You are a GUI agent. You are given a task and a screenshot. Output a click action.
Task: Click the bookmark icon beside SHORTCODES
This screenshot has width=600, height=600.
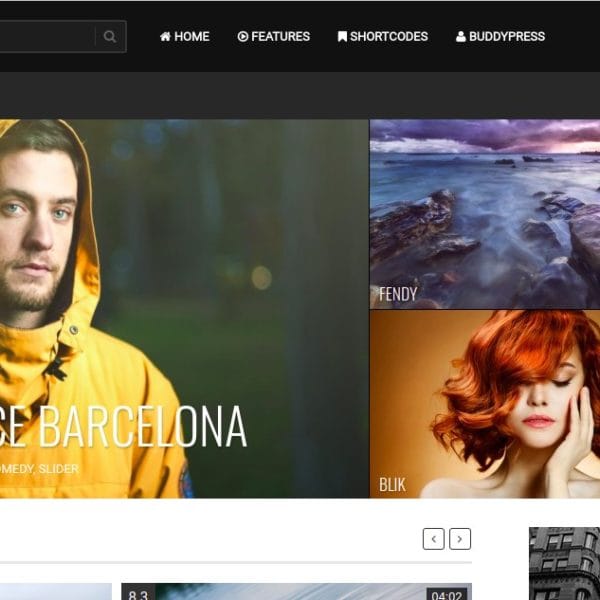pos(342,37)
